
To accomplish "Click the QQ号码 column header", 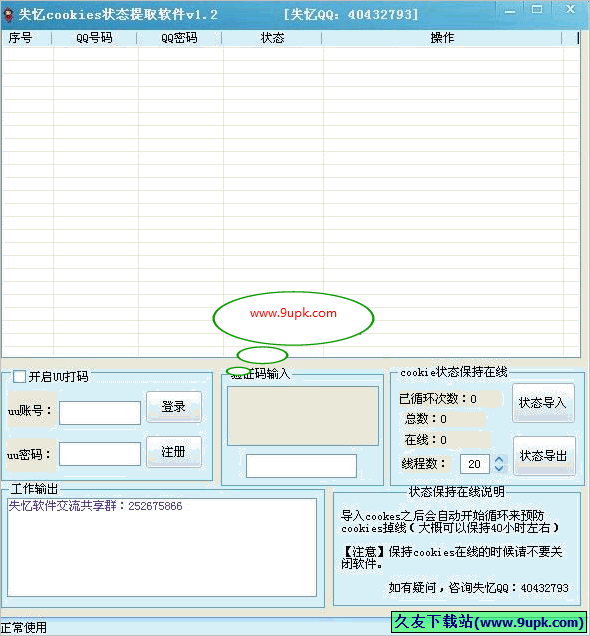I will 94,38.
